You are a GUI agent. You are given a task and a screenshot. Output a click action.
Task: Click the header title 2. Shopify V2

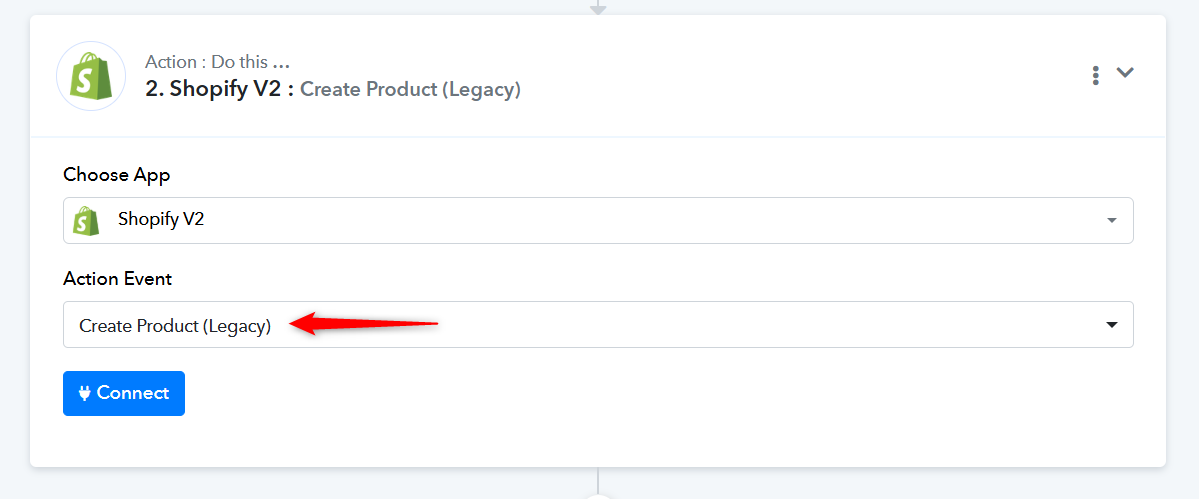pyautogui.click(x=220, y=89)
